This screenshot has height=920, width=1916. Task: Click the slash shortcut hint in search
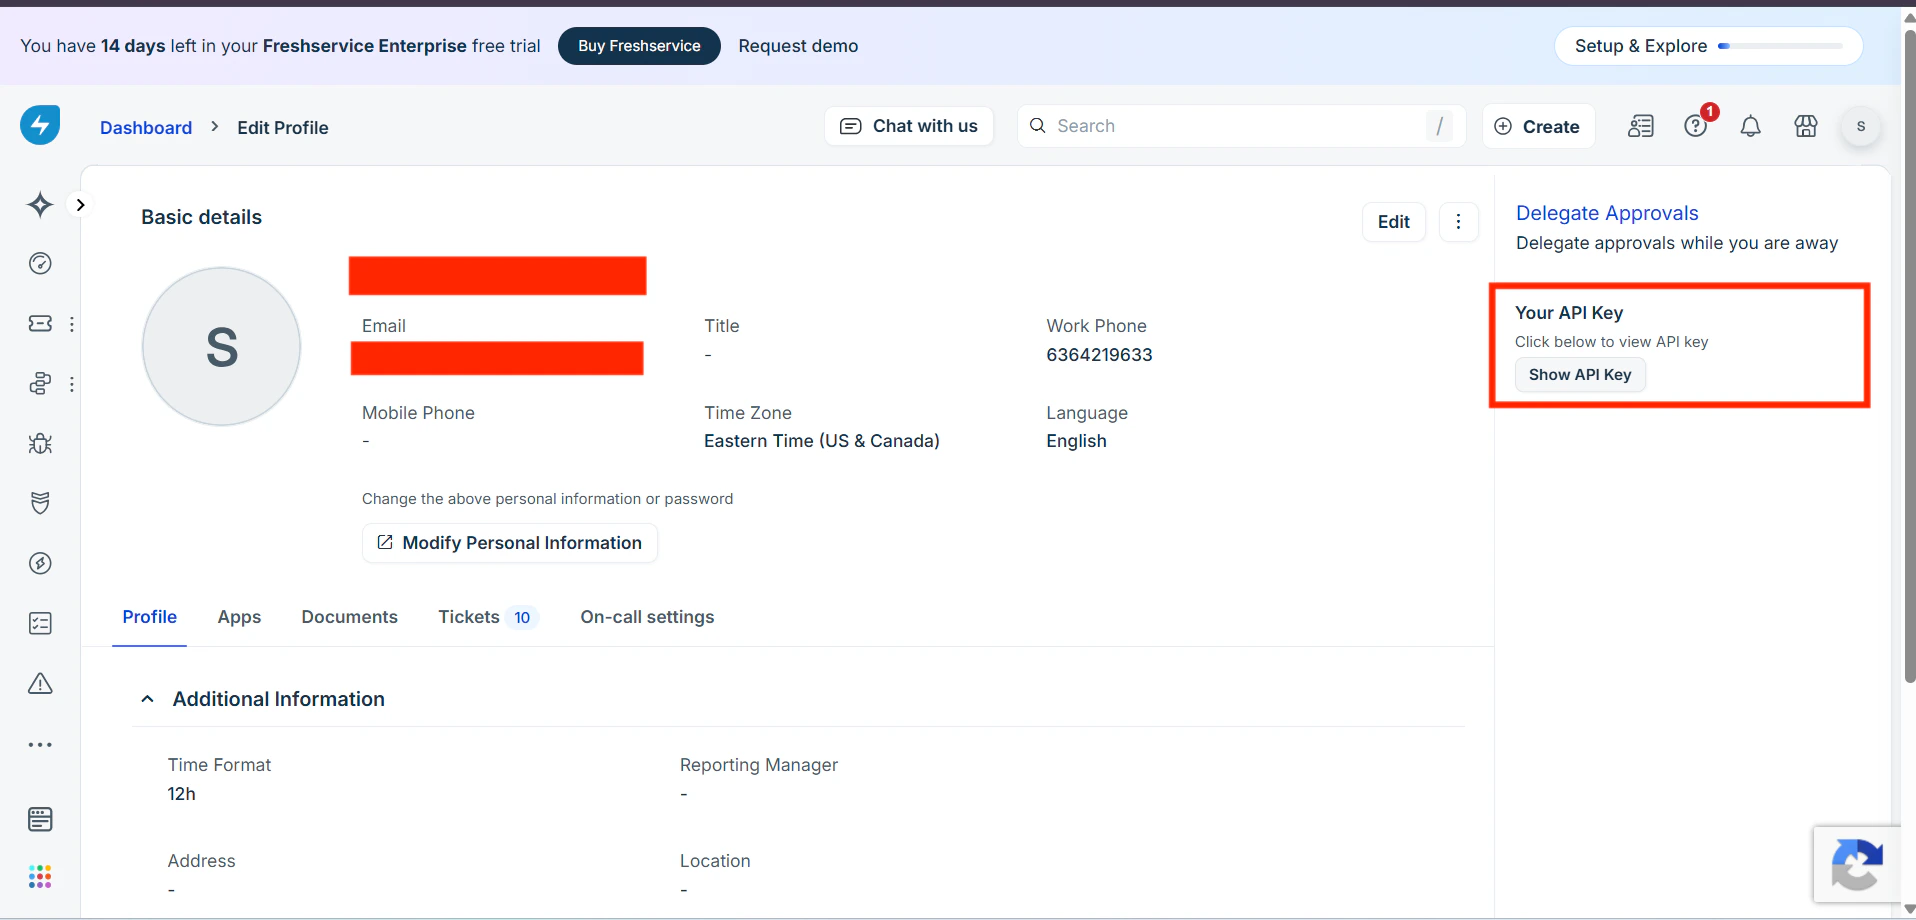(1439, 126)
